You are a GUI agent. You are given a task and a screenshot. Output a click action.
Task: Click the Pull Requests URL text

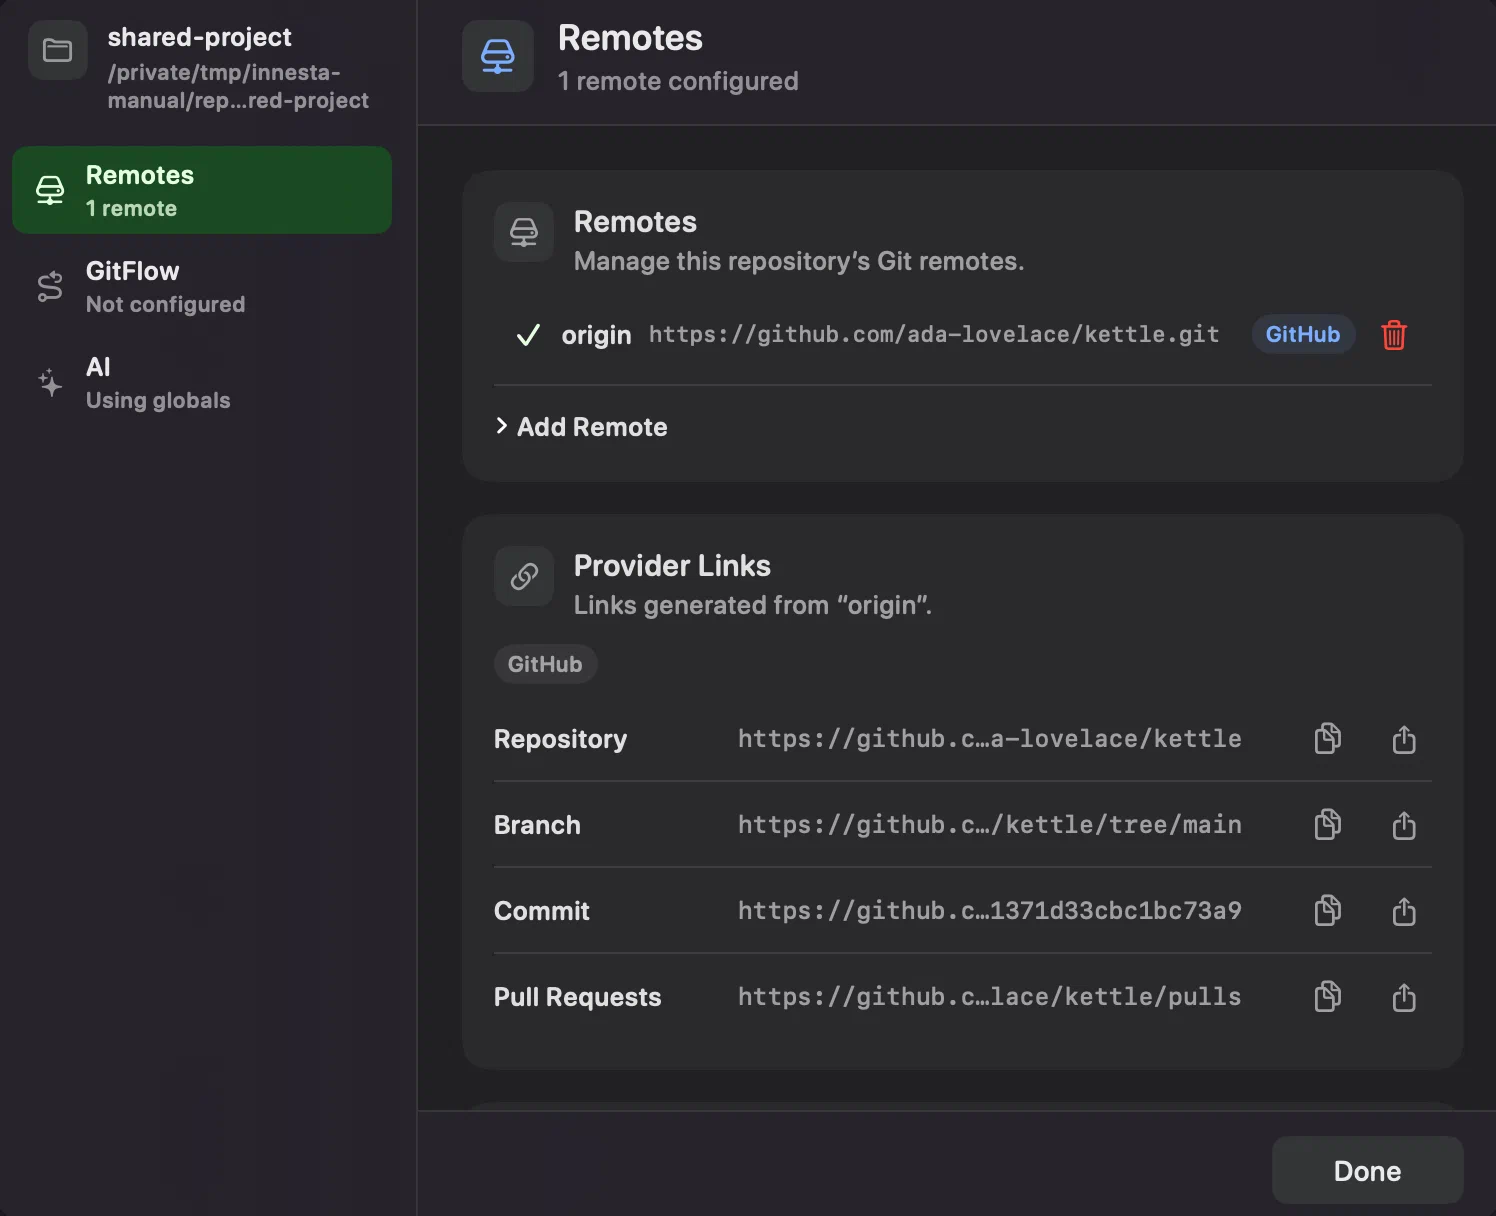[990, 997]
